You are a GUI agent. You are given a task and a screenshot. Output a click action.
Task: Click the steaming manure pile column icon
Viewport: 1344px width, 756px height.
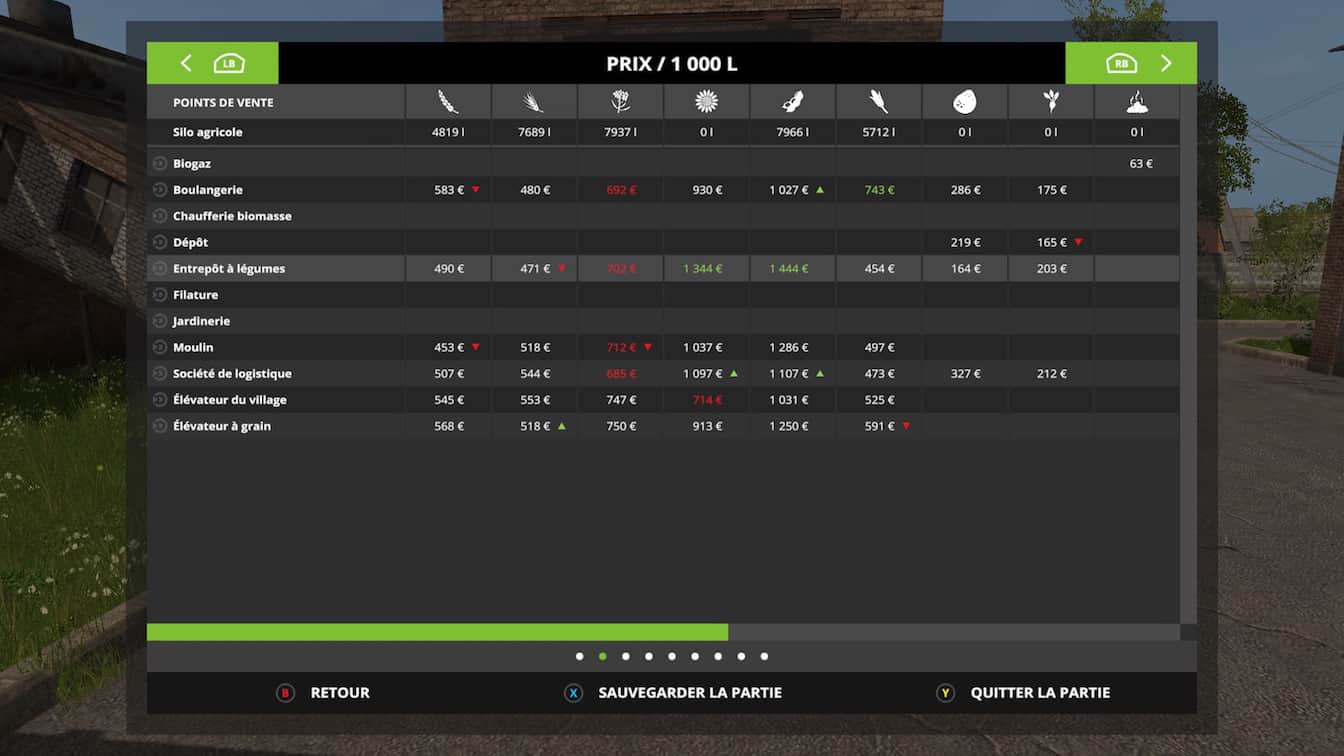click(x=1137, y=102)
